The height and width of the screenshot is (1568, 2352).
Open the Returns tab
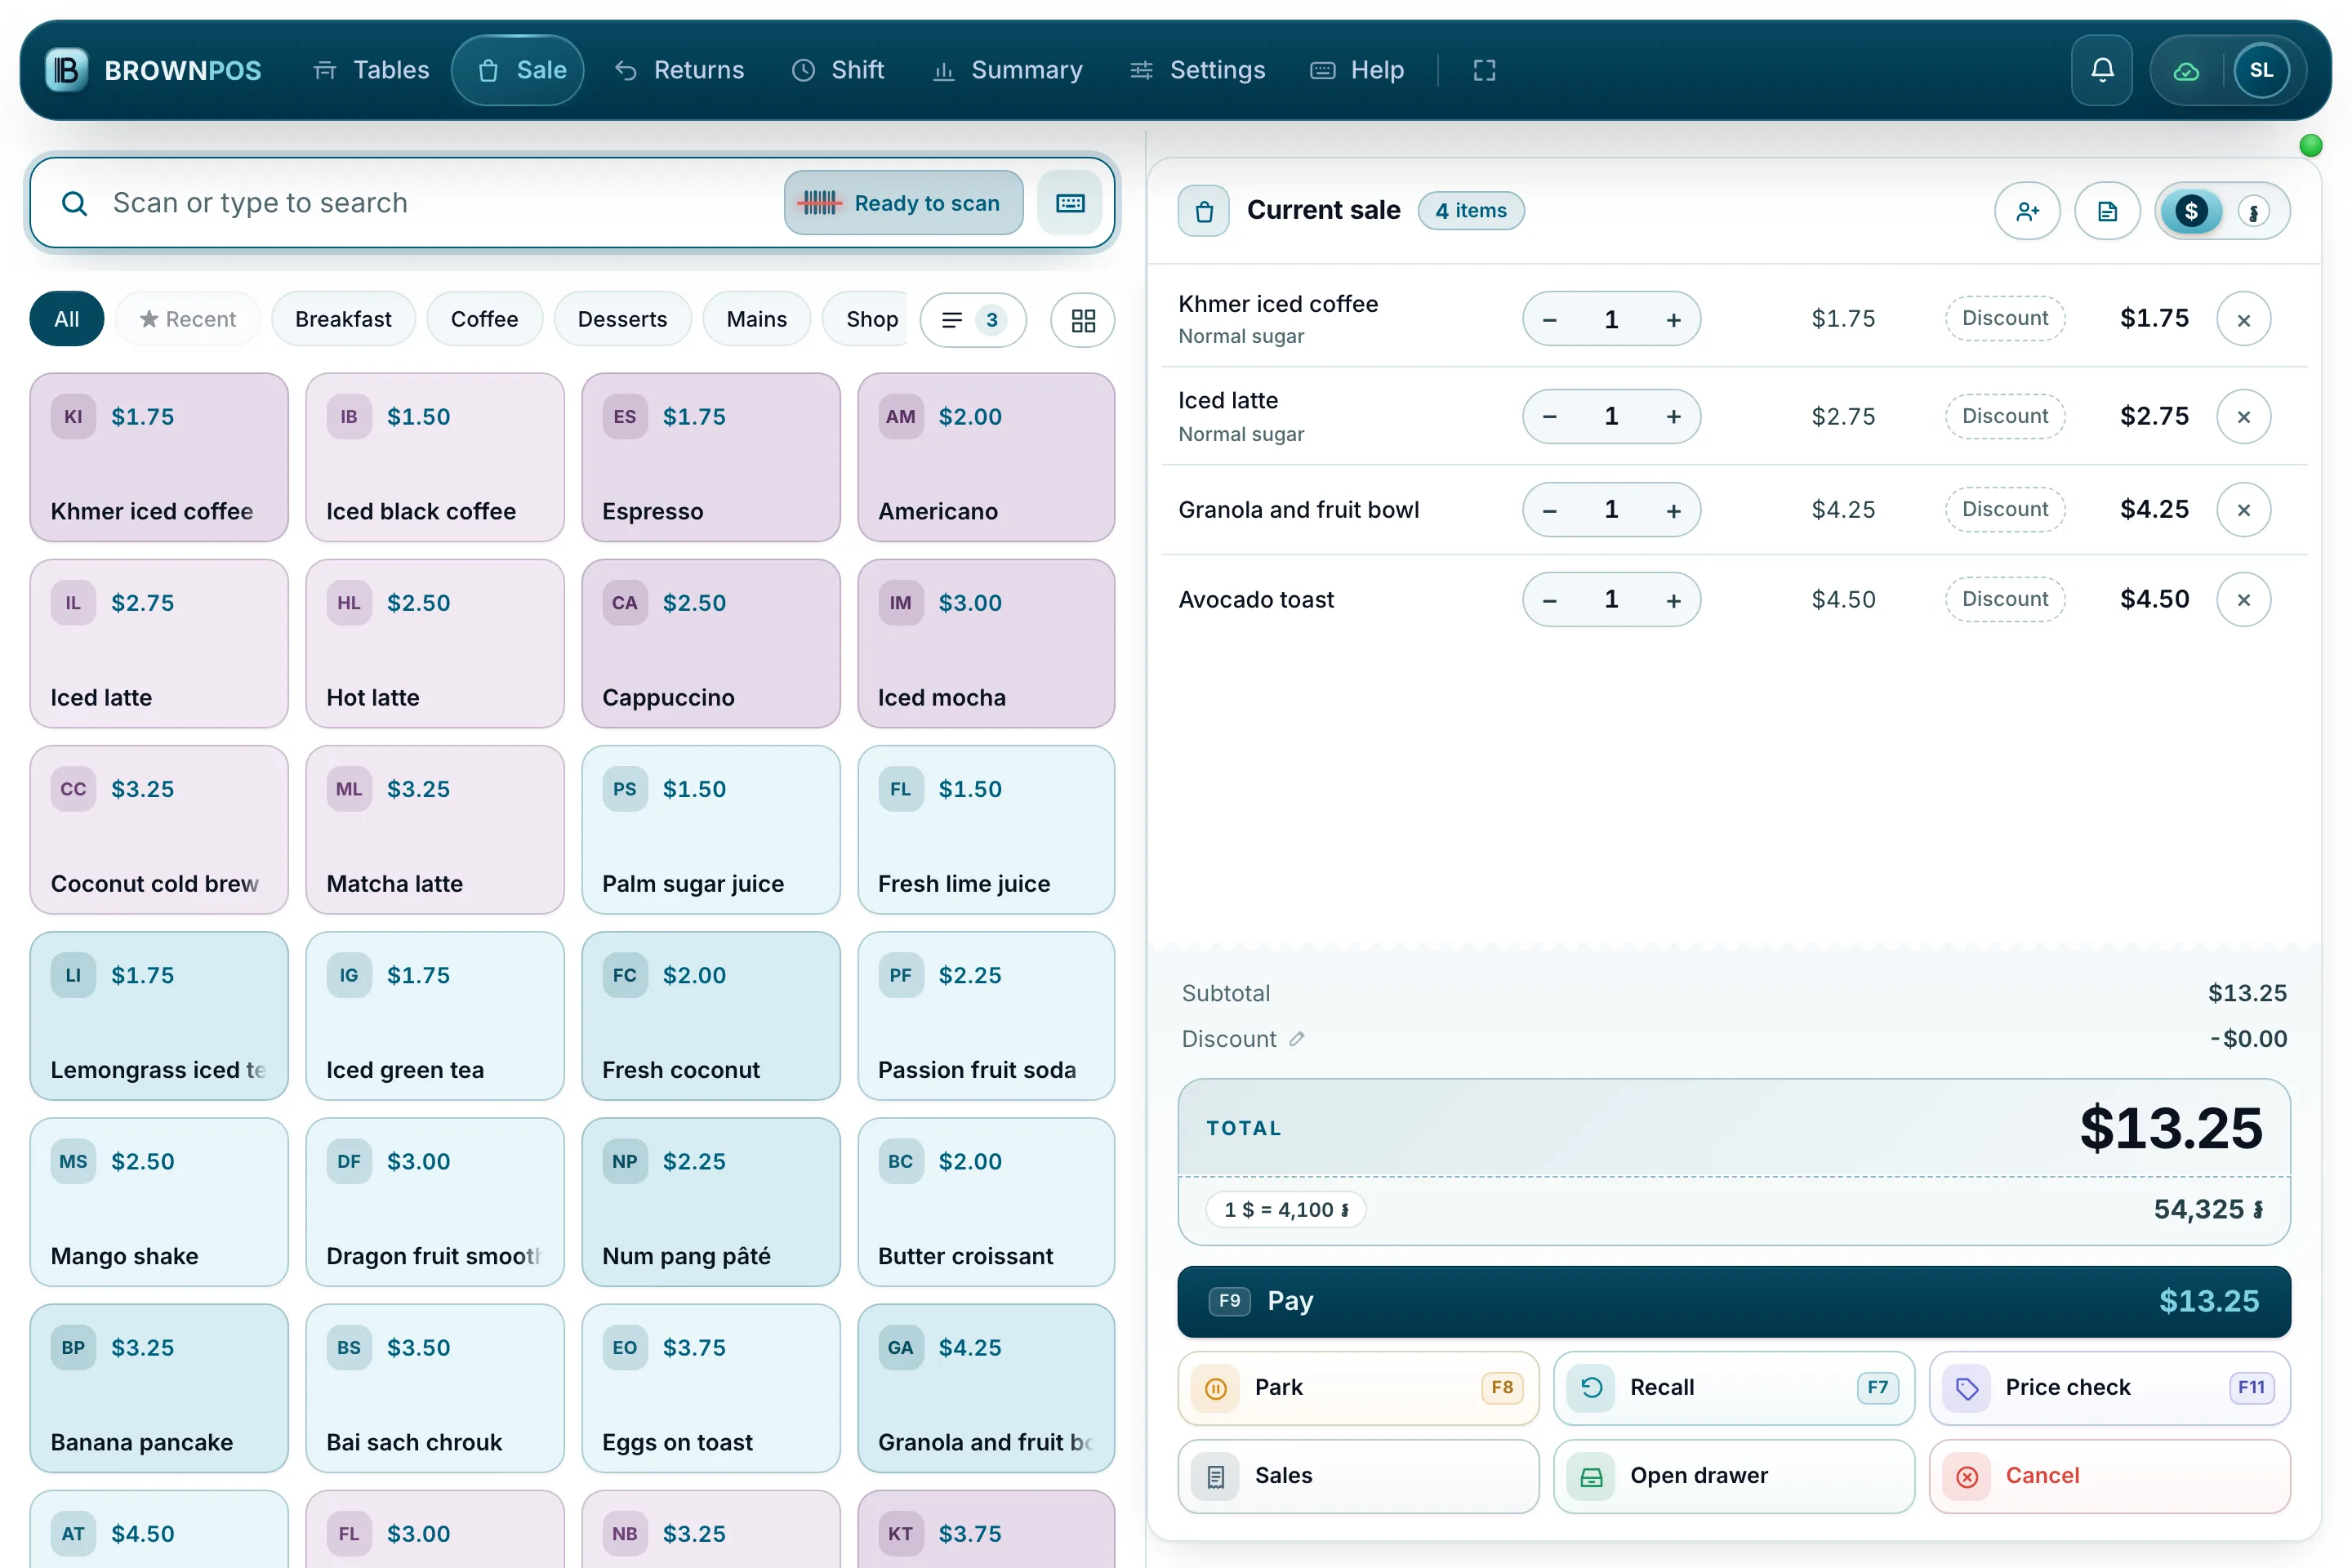click(679, 70)
